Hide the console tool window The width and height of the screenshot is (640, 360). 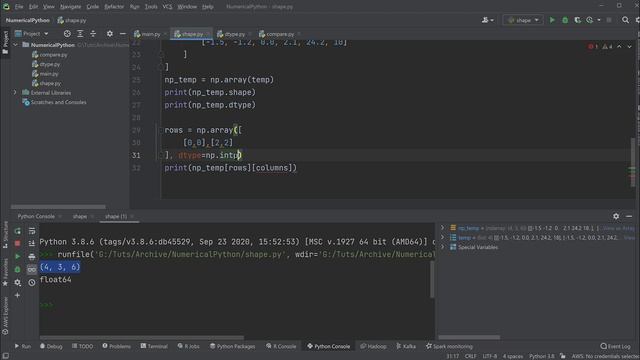pos(629,216)
